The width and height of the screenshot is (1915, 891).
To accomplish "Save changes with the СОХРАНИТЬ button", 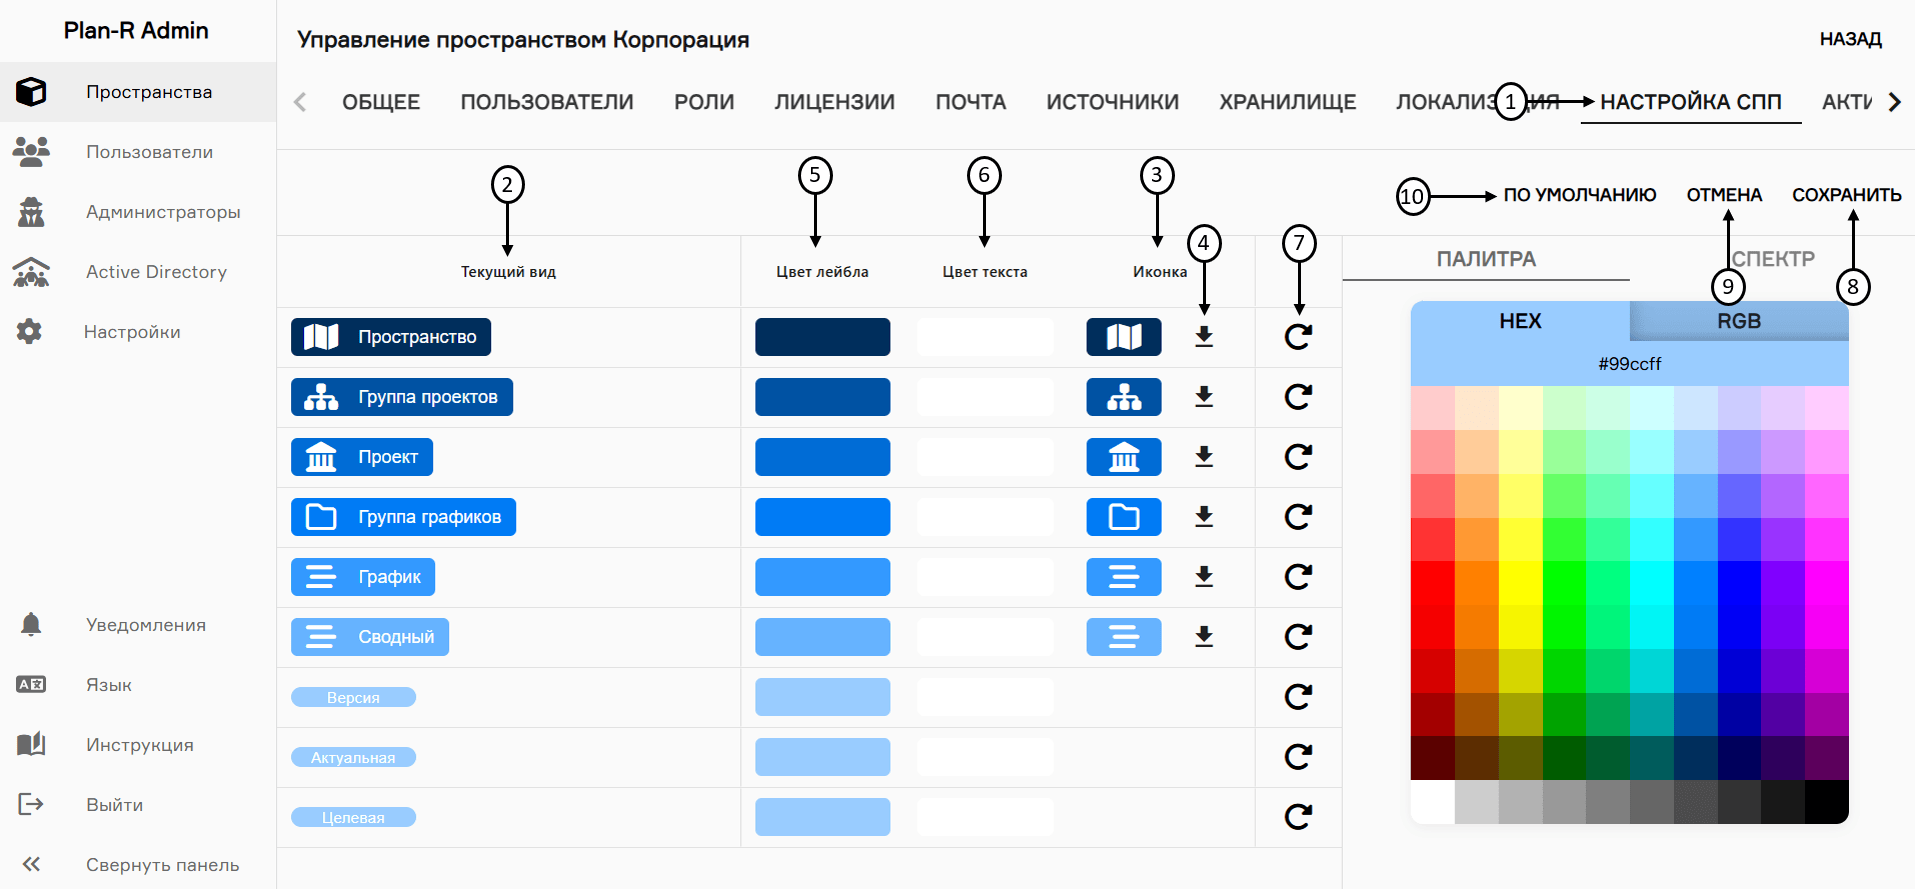I will (x=1847, y=193).
